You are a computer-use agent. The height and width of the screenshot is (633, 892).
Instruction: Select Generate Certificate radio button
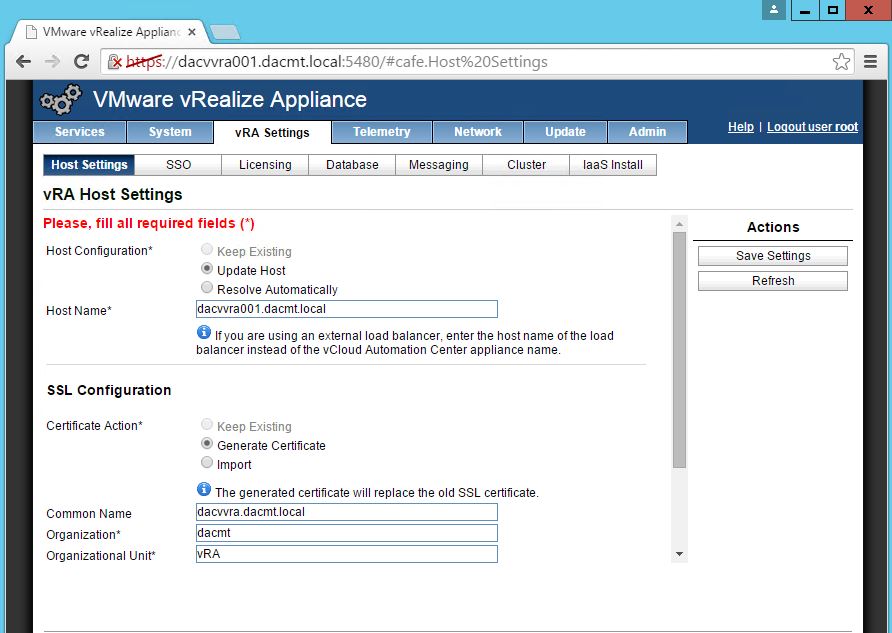tap(207, 444)
